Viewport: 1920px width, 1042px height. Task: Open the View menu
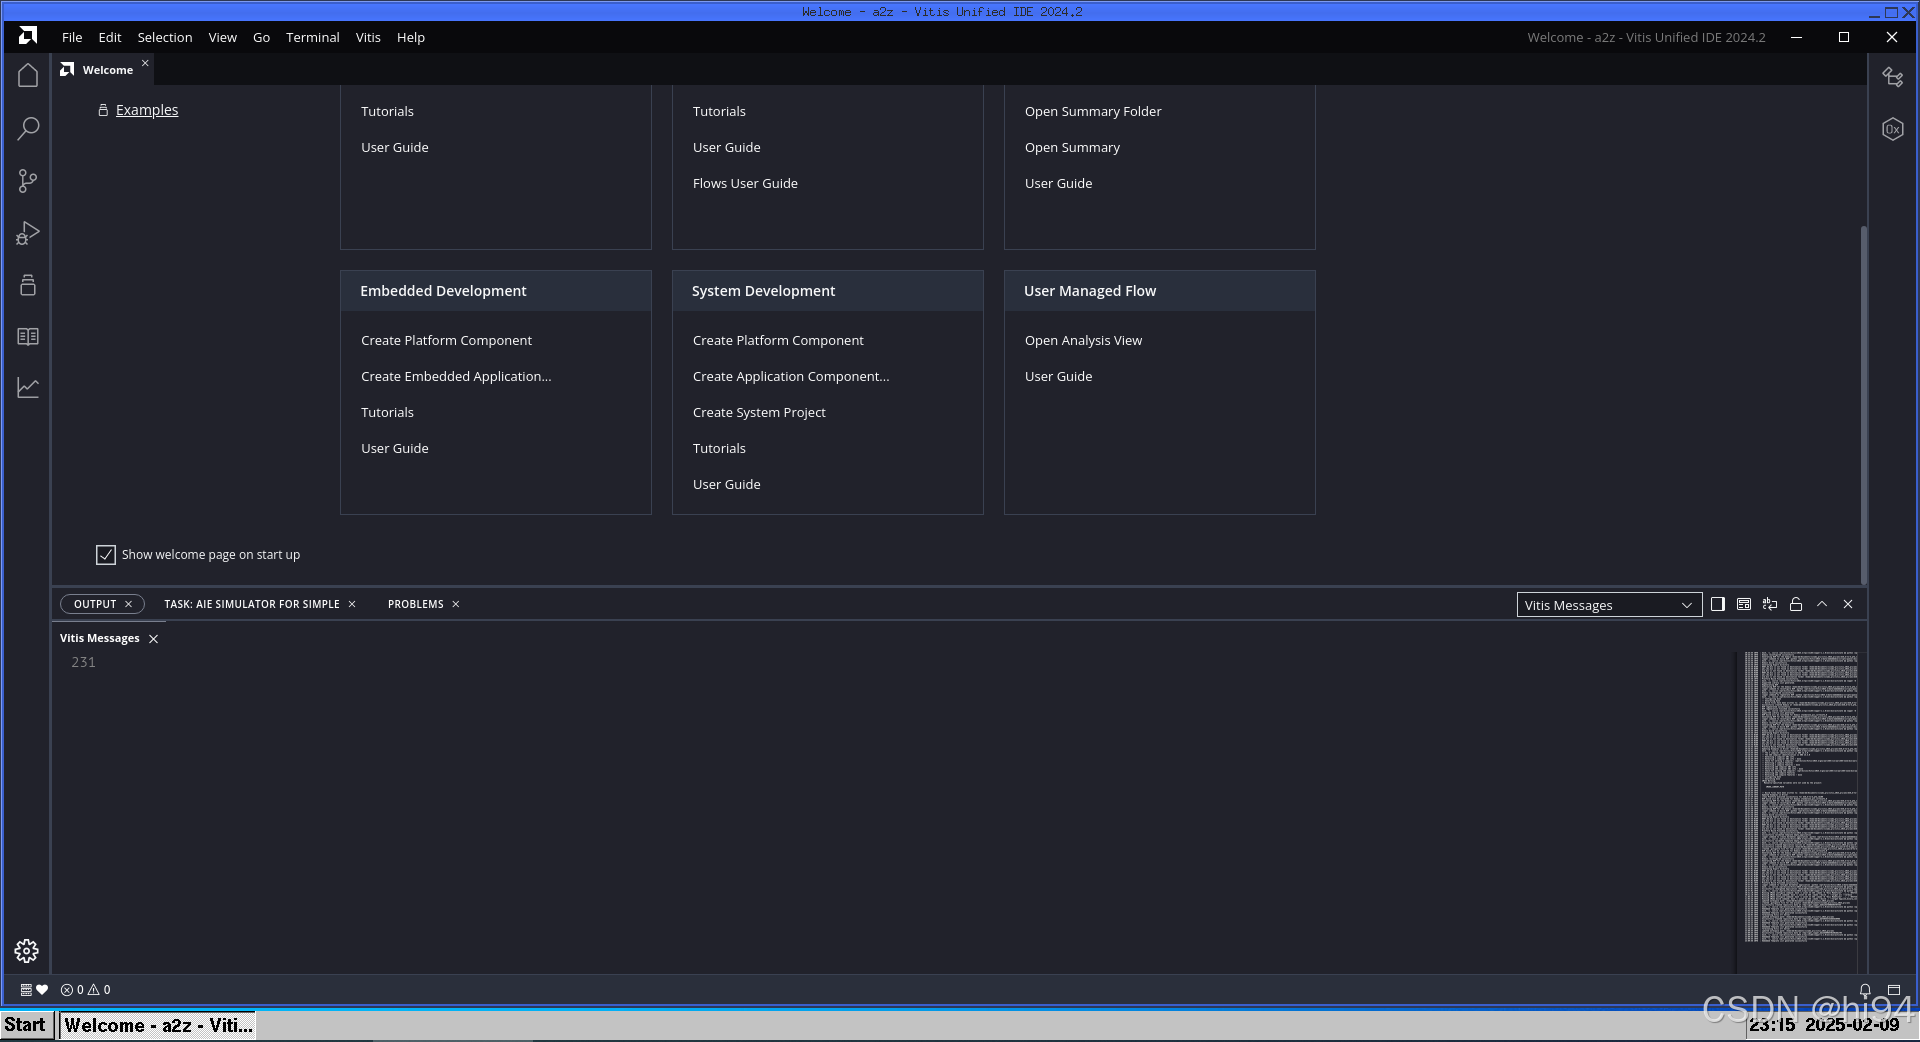pyautogui.click(x=222, y=37)
